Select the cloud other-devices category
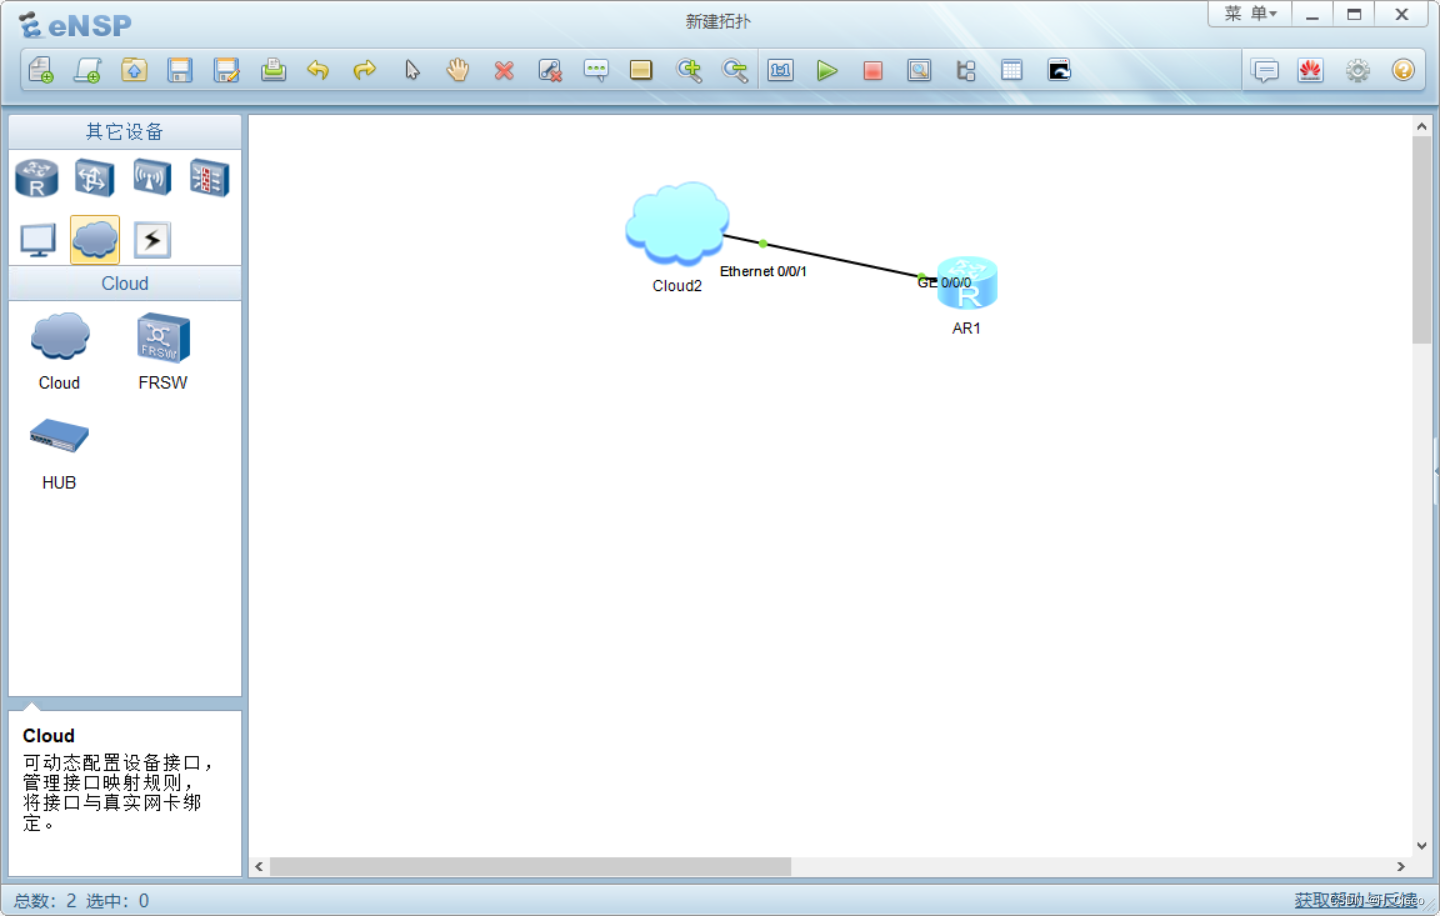 [95, 240]
